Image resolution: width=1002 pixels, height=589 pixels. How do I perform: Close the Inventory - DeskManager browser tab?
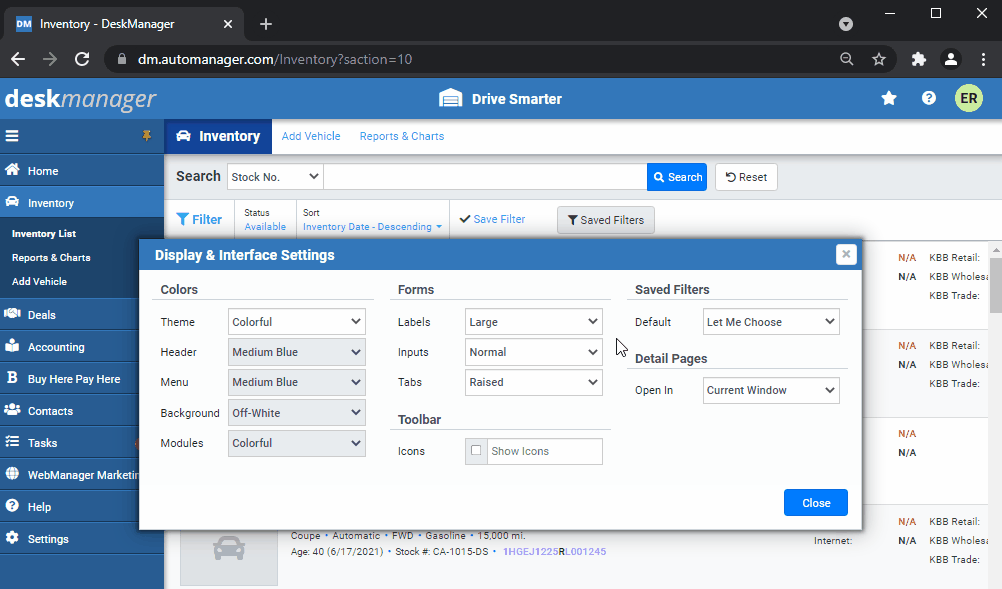click(x=228, y=24)
